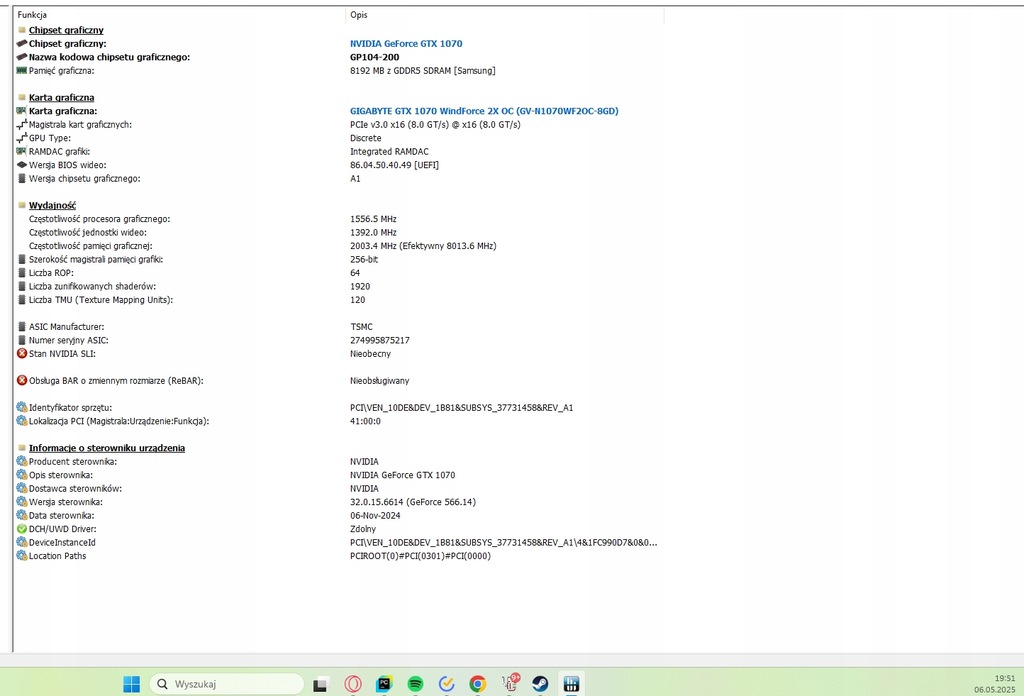Click the icon beside Liczba zunifikowanych shaderów
The image size is (1024, 696).
22,286
